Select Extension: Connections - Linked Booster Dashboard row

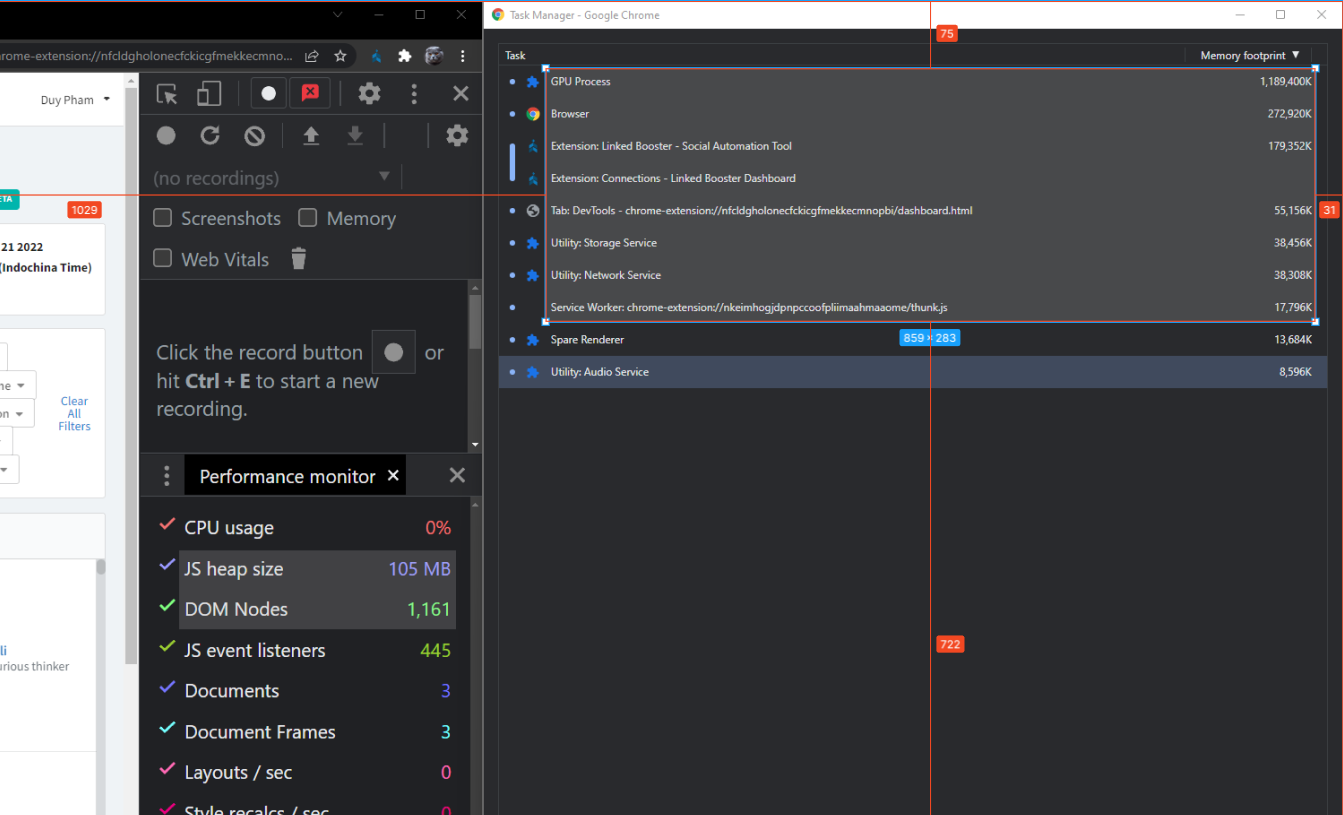tap(913, 178)
